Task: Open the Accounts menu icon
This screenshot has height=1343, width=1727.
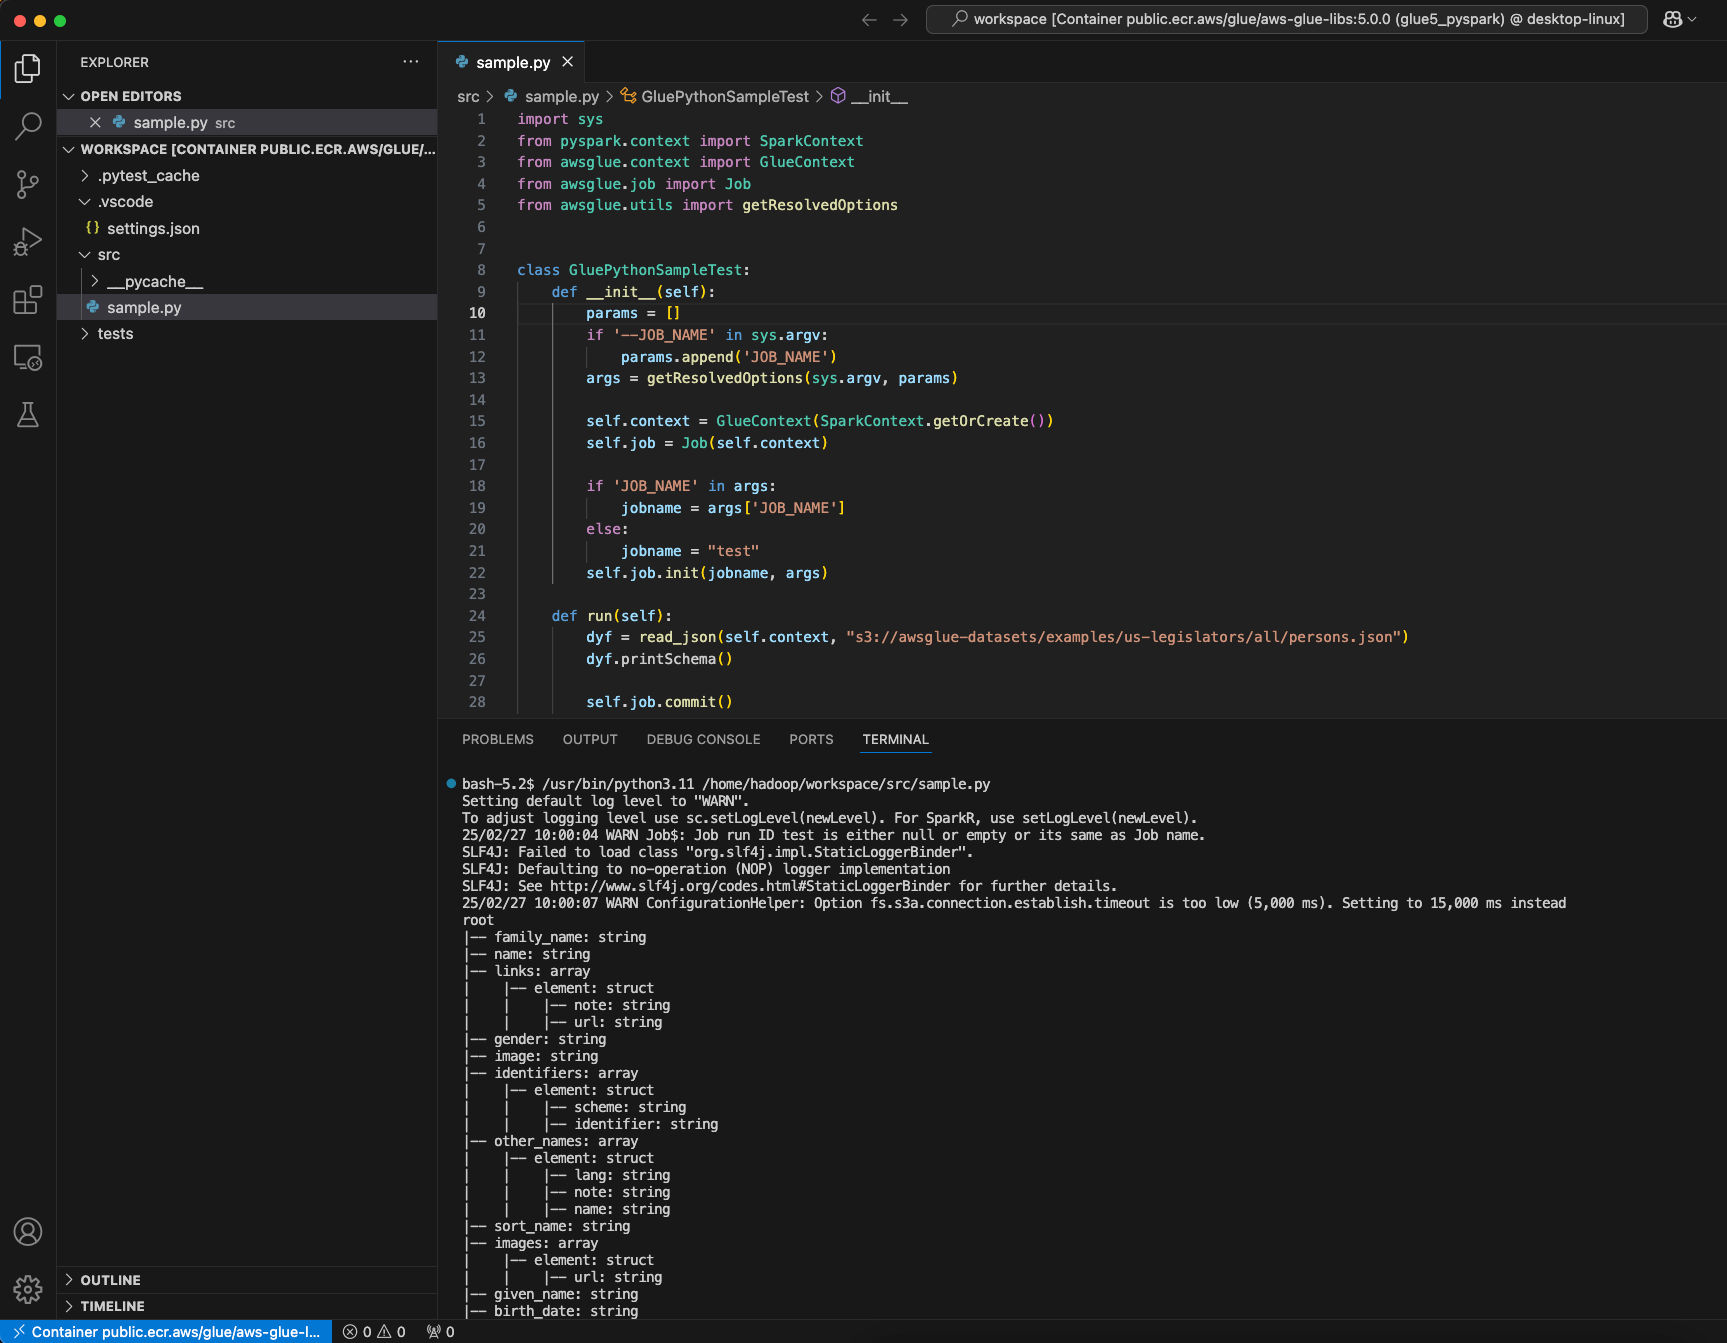Action: point(28,1231)
